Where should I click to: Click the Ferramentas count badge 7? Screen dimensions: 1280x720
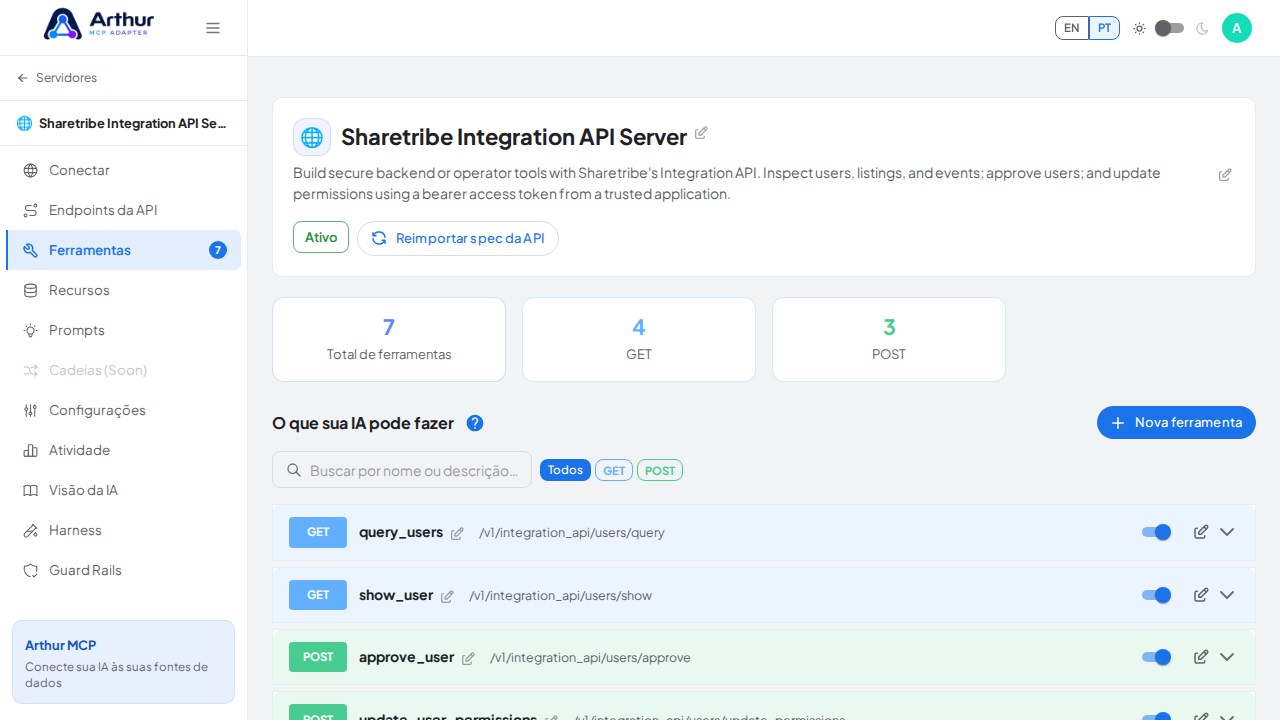218,250
